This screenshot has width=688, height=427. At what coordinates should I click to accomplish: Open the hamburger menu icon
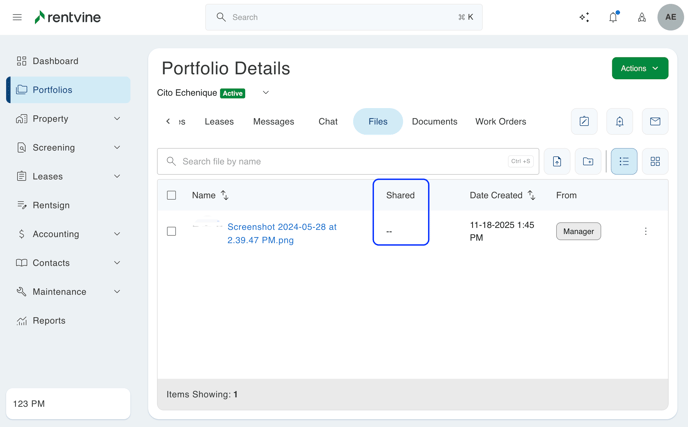tap(17, 17)
